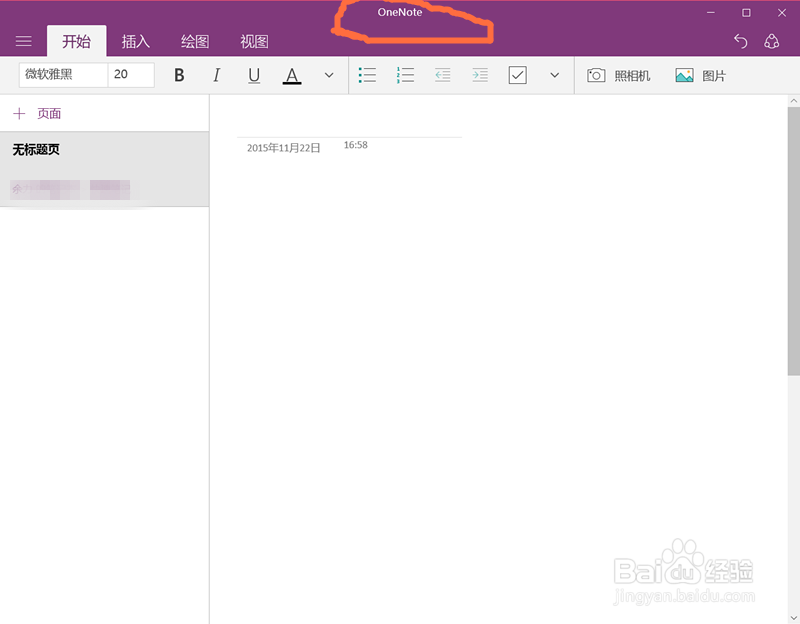The image size is (800, 624).
Task: Toggle bold formatting
Action: [179, 76]
